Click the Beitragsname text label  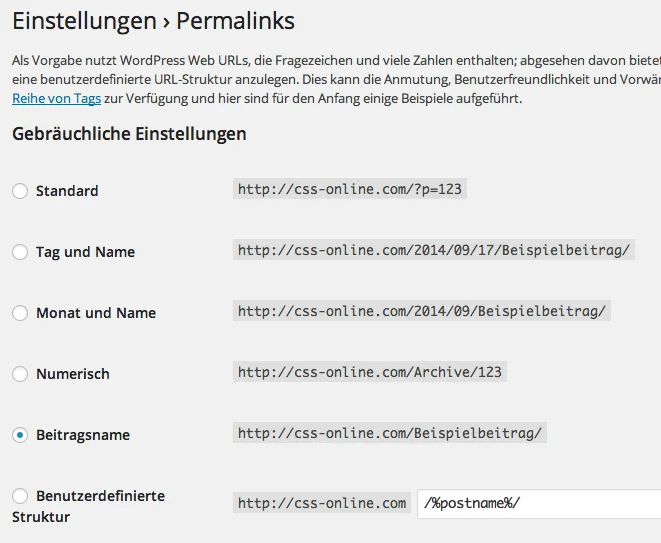click(x=83, y=435)
